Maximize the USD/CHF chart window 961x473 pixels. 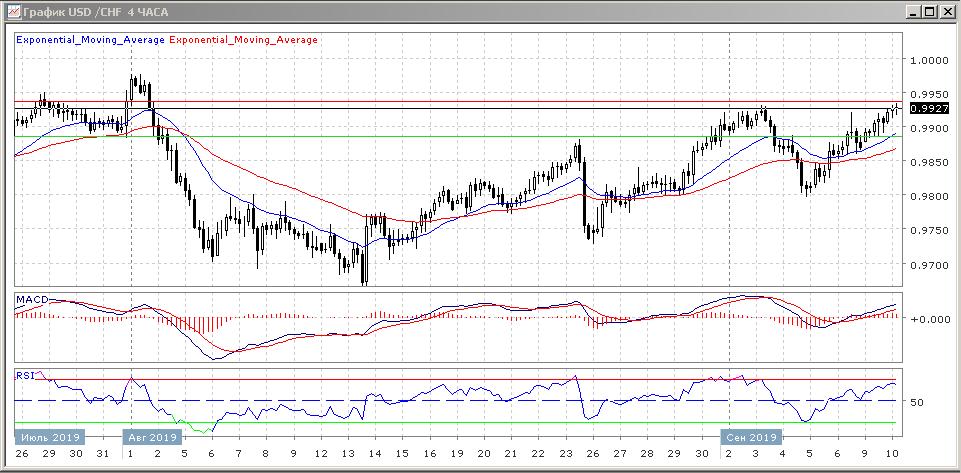click(930, 11)
